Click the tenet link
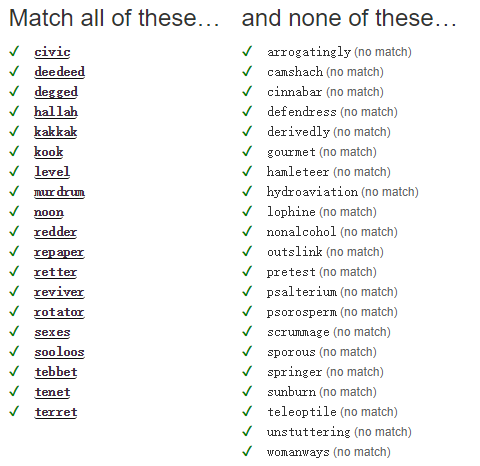The height and width of the screenshot is (466, 480). (x=53, y=392)
